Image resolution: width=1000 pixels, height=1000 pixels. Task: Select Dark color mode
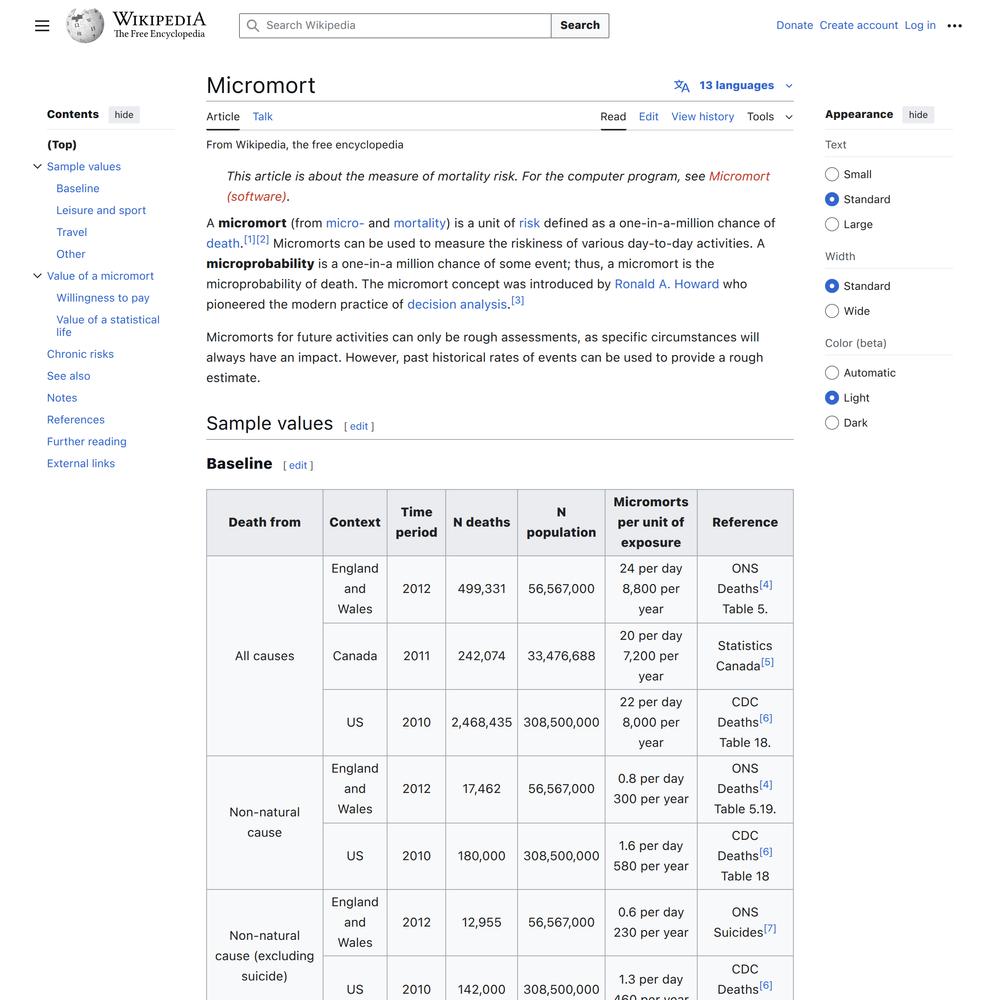click(x=832, y=422)
